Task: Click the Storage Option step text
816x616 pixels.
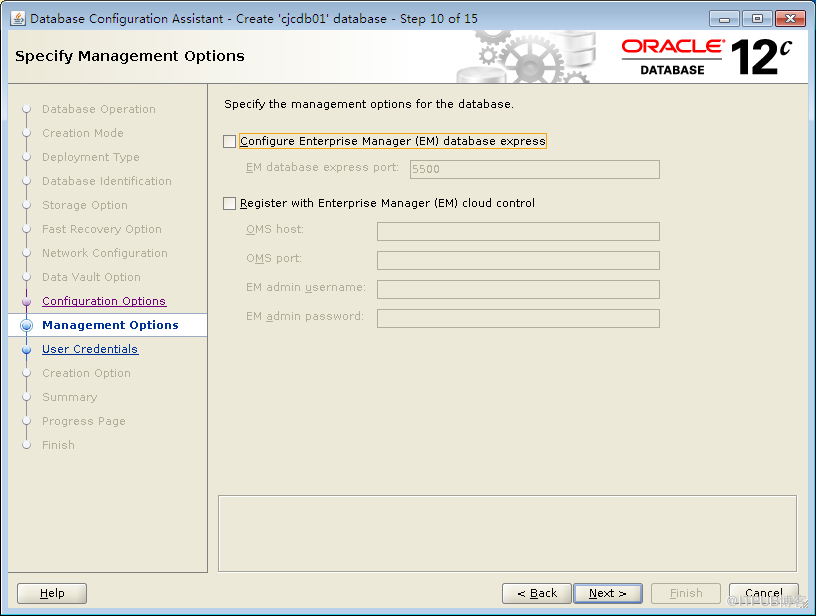Action: pos(85,205)
